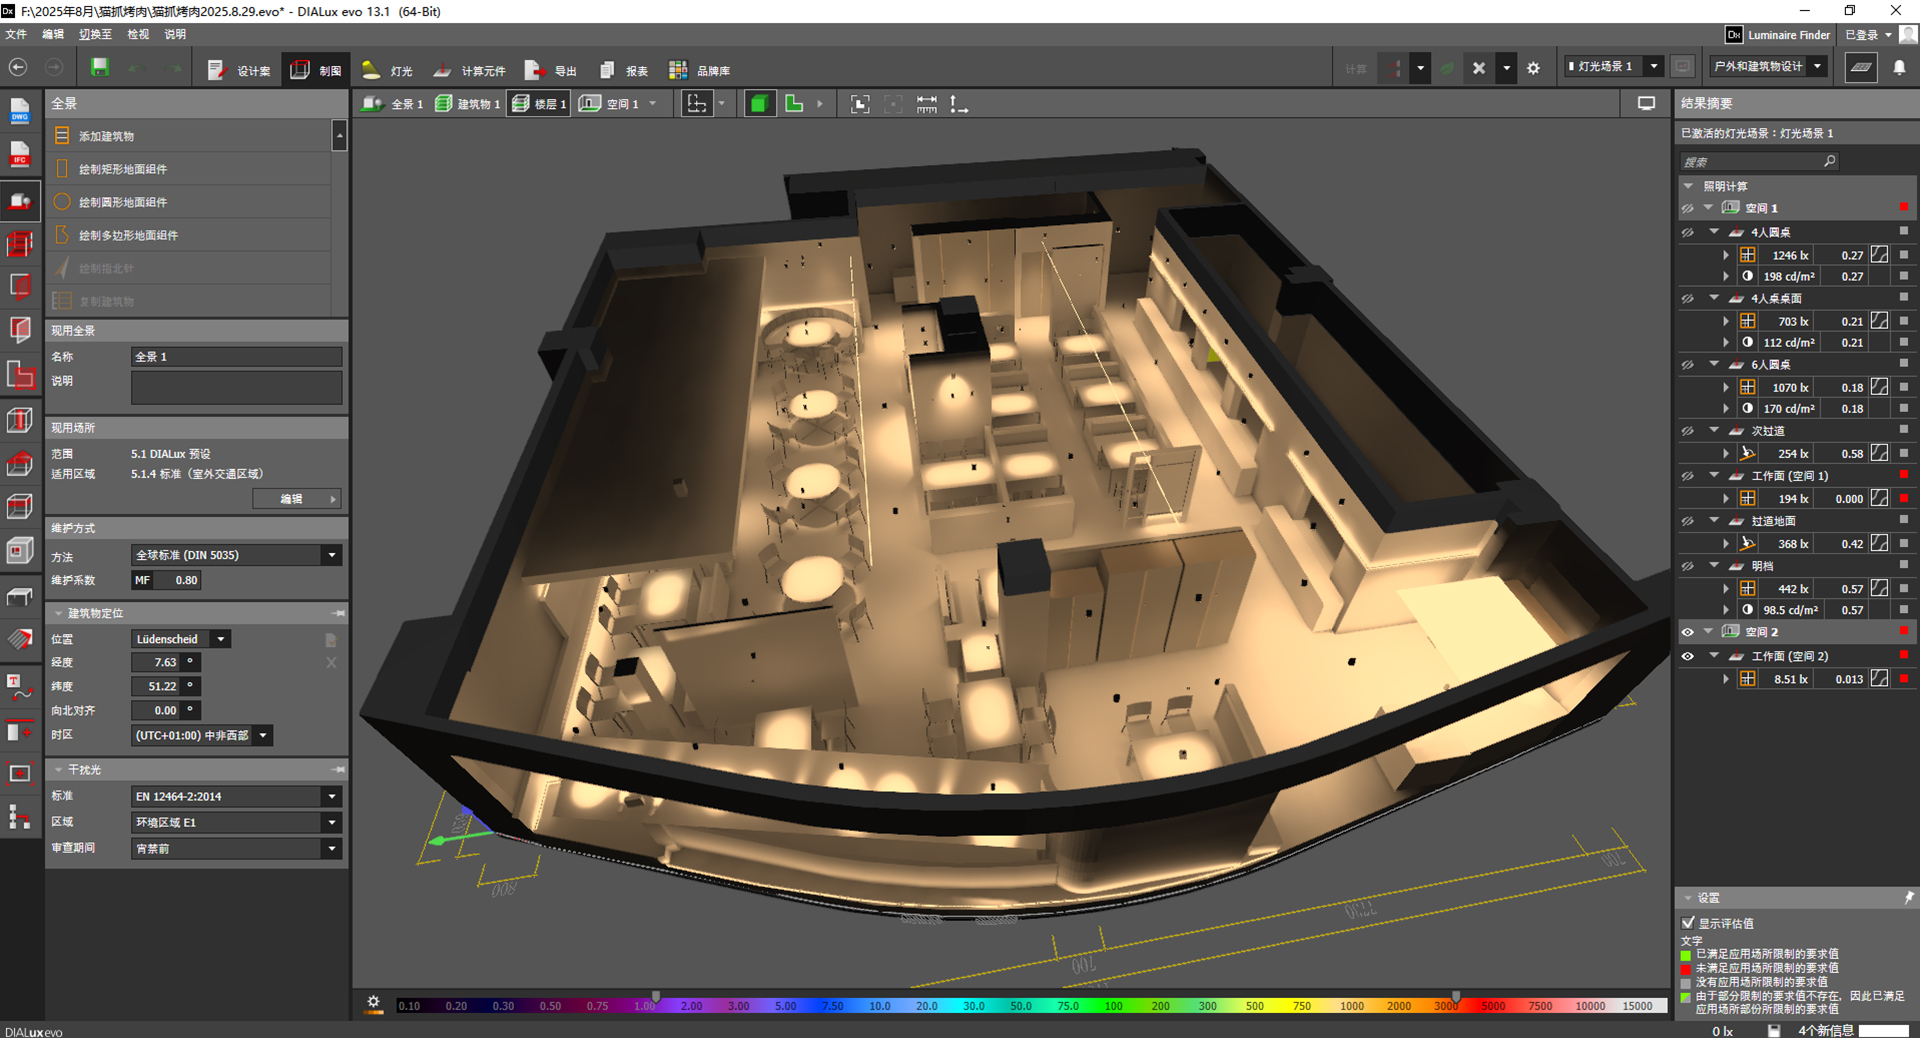
Task: Click the working plane selection icon in view bar
Action: pyautogui.click(x=696, y=104)
